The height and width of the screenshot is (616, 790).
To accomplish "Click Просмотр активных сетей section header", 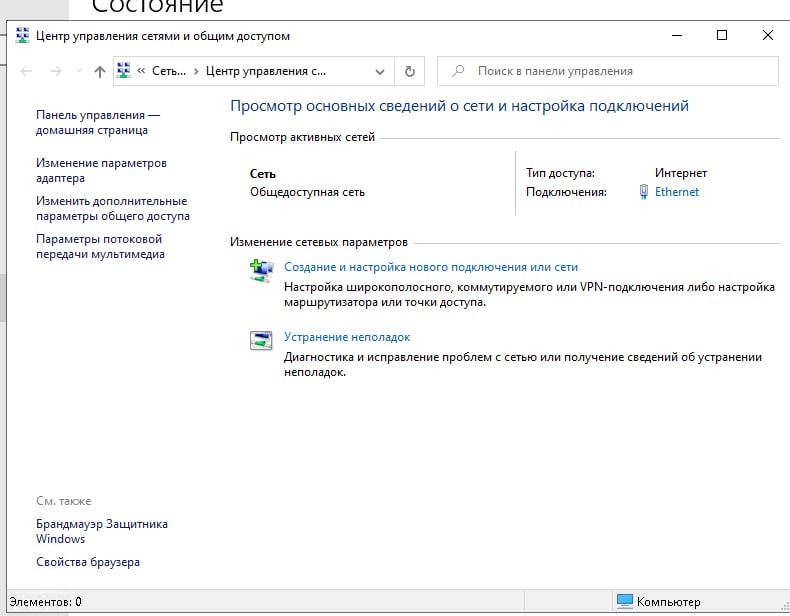I will [302, 137].
